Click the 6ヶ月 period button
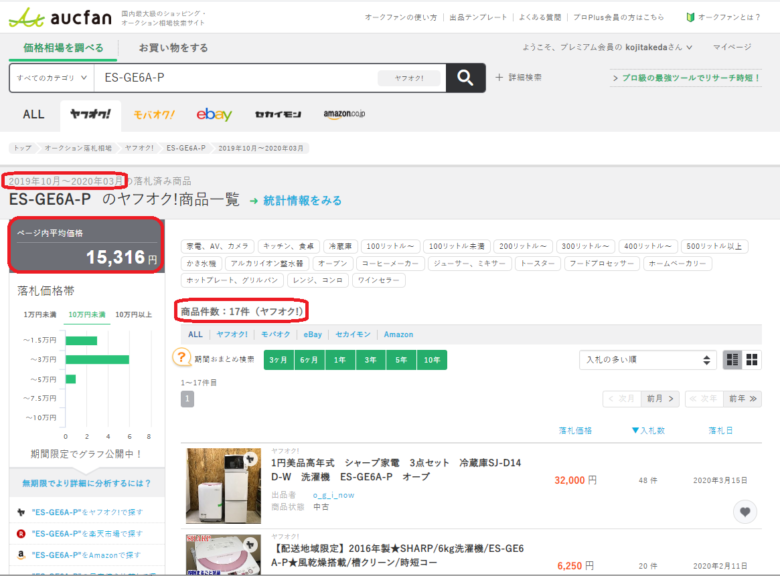780x576 pixels. 309,360
